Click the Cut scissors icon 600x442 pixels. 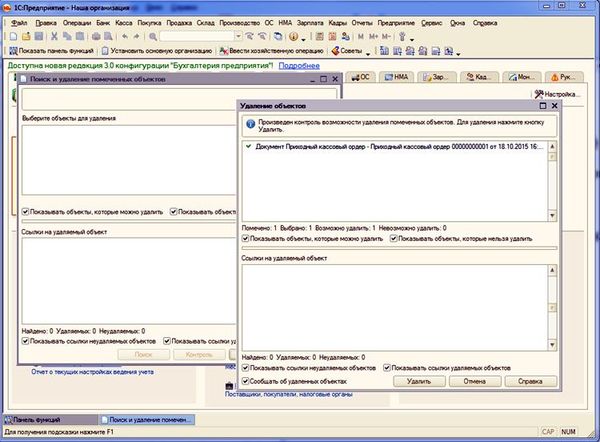coord(54,36)
